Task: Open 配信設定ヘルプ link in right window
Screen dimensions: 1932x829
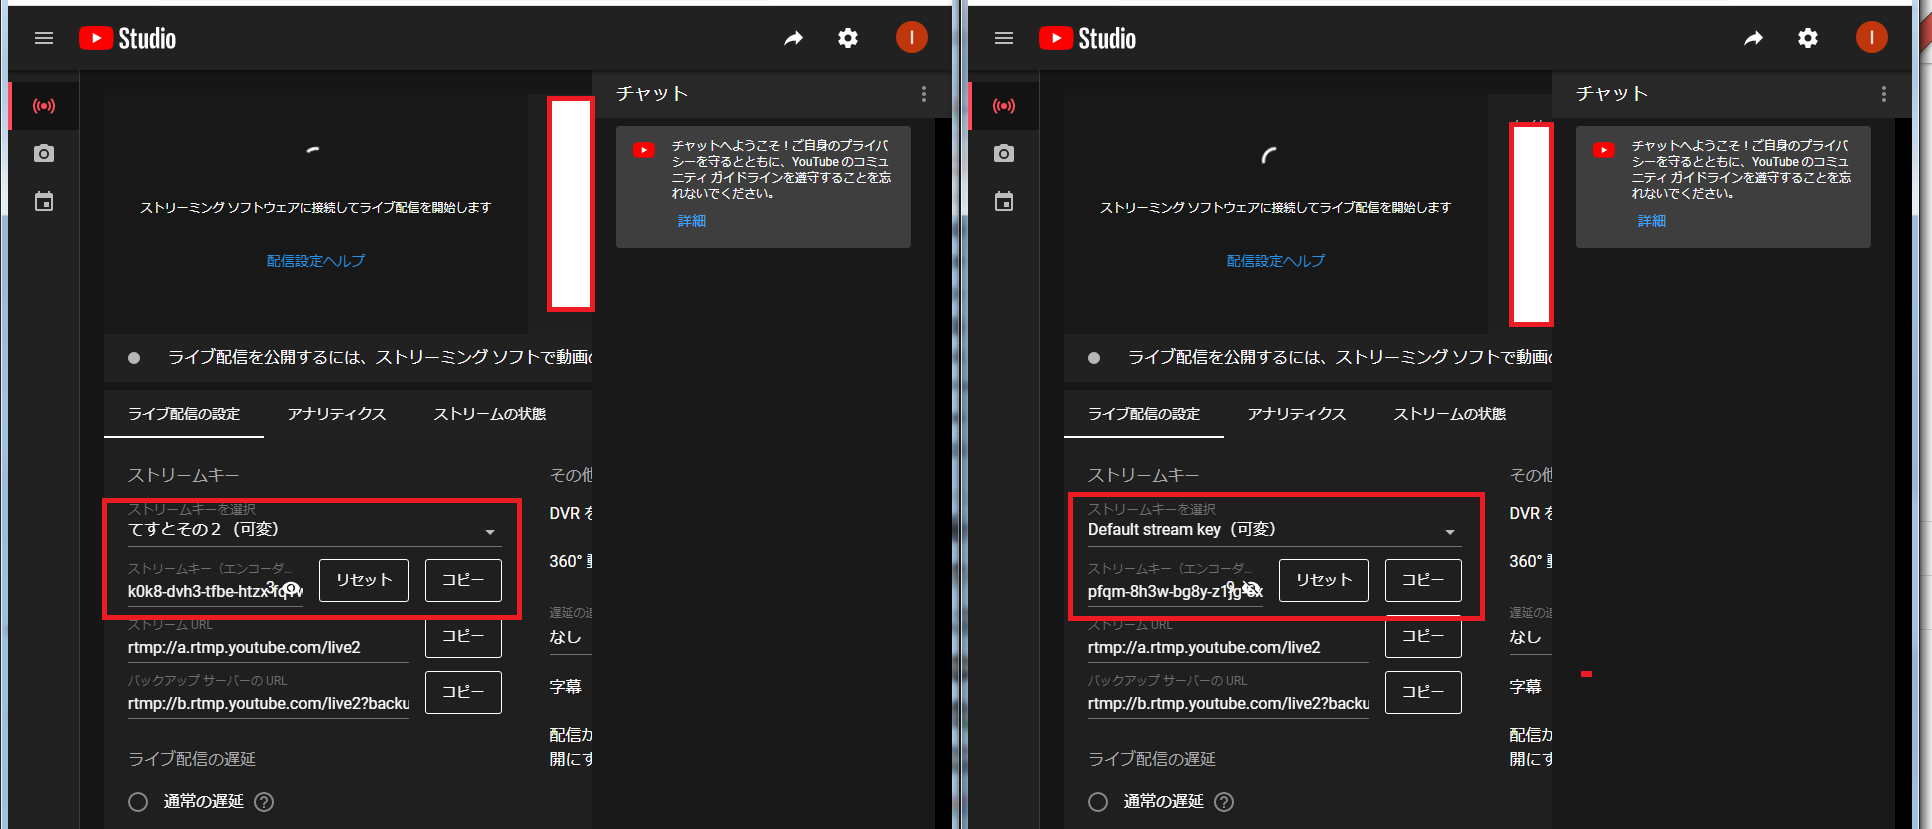Action: (x=1276, y=261)
